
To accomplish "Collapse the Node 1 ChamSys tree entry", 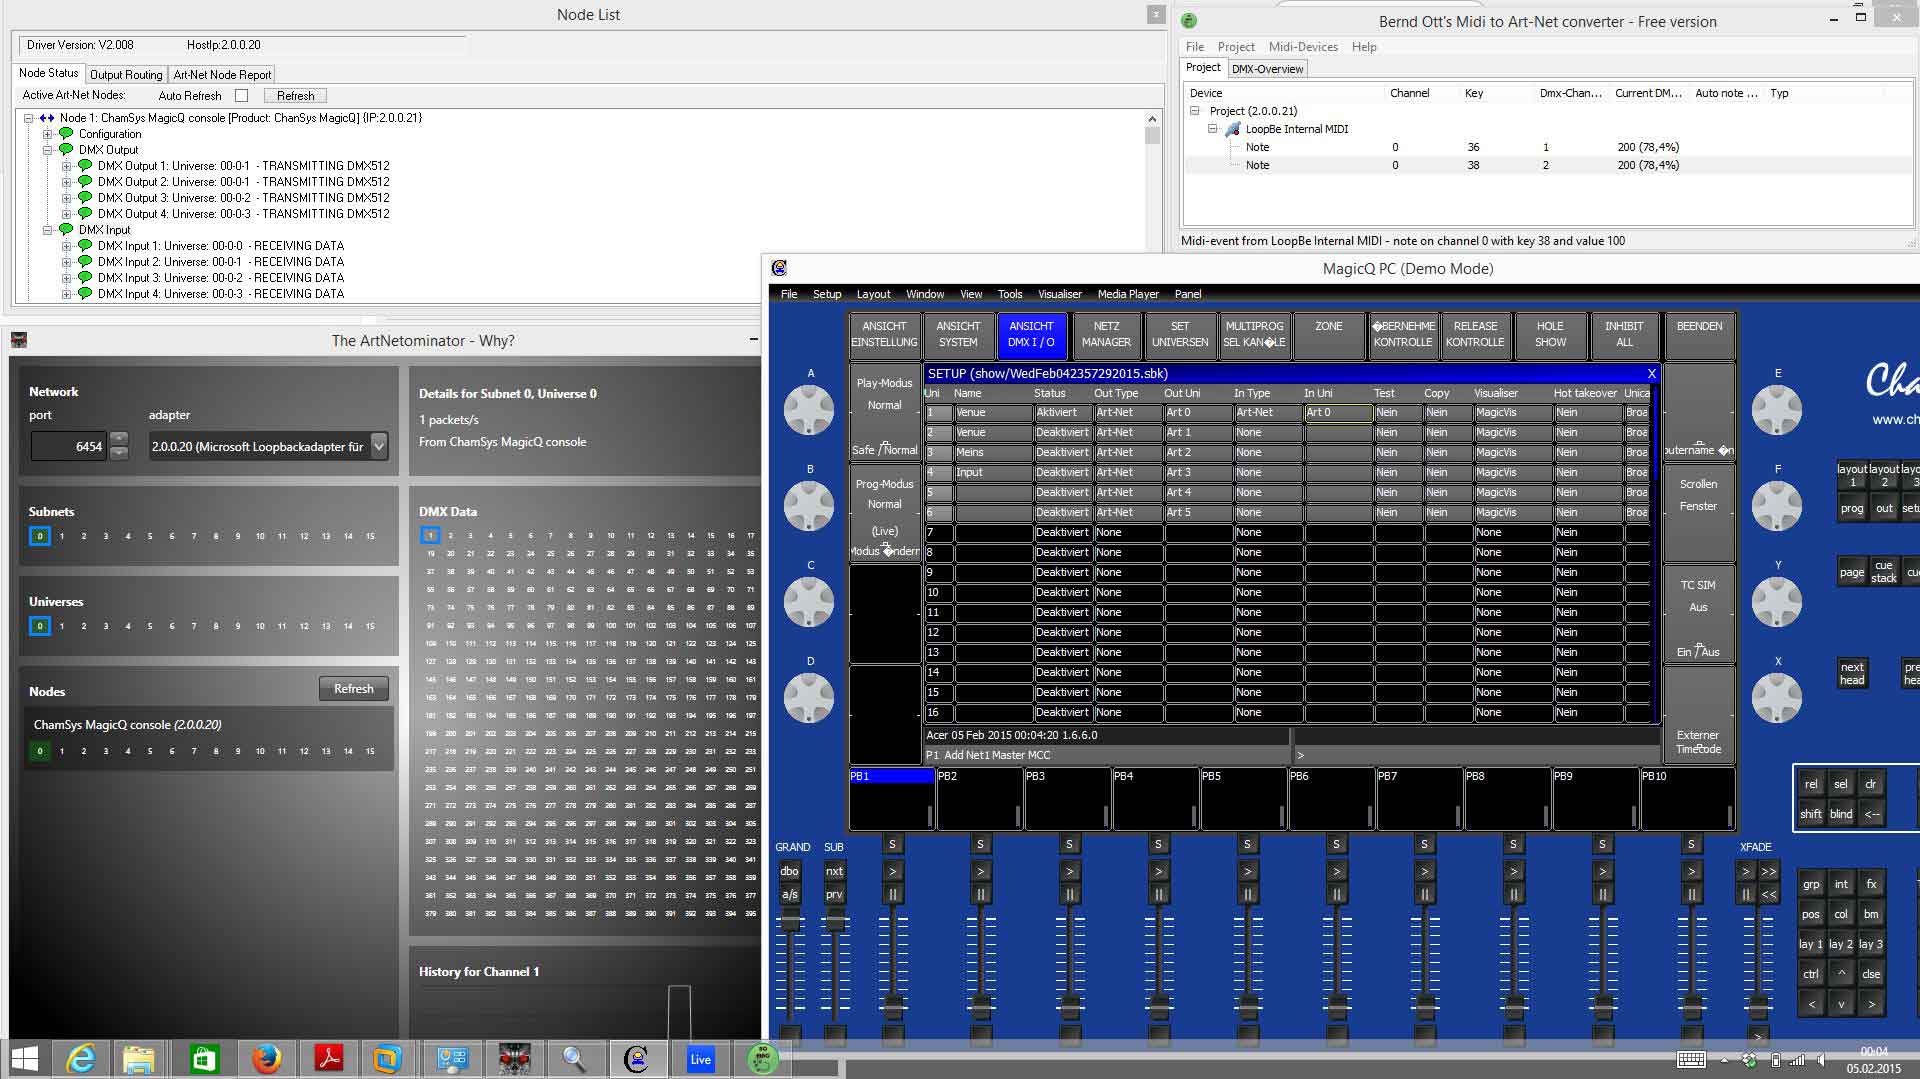I will point(29,118).
